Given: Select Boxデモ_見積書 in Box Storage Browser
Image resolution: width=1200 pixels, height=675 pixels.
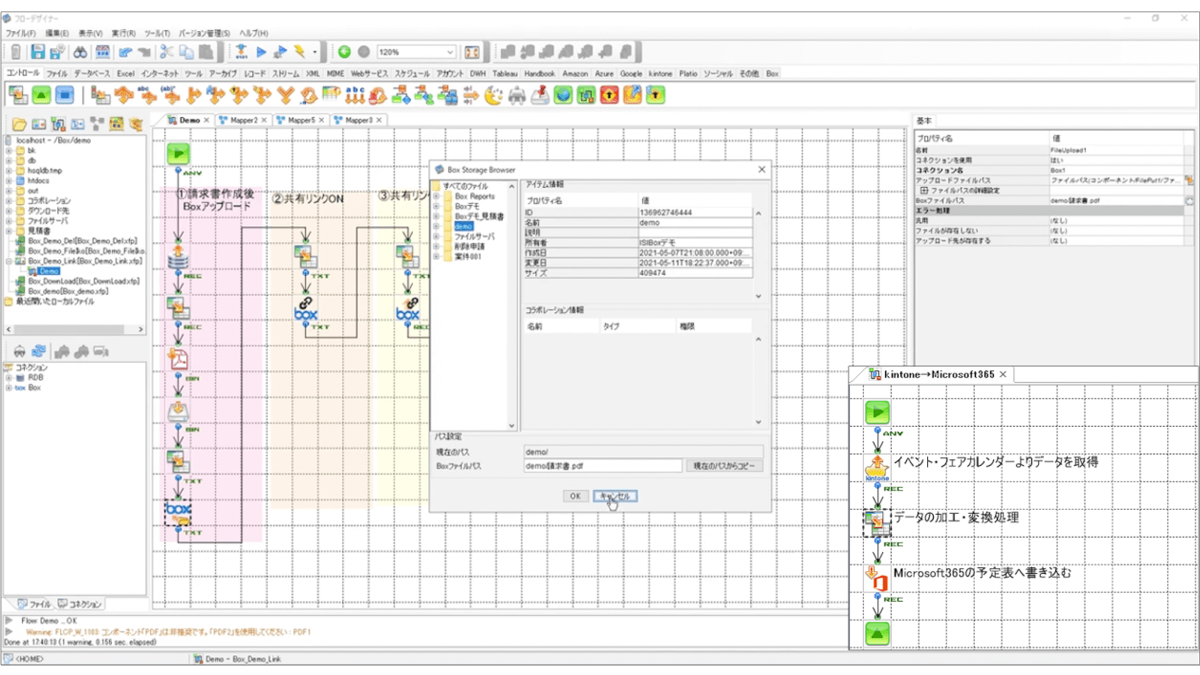Looking at the screenshot, I should click(479, 216).
